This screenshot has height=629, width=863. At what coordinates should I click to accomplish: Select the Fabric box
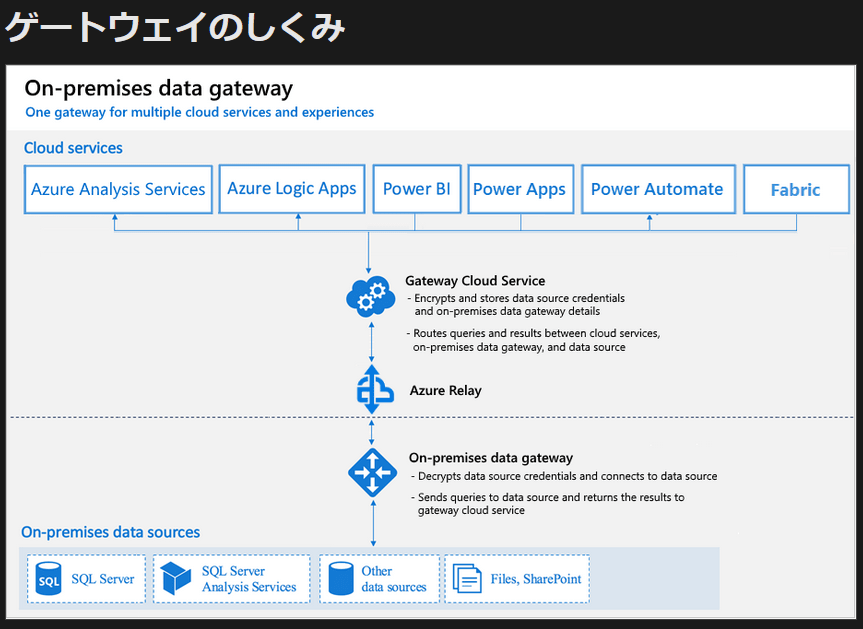796,189
